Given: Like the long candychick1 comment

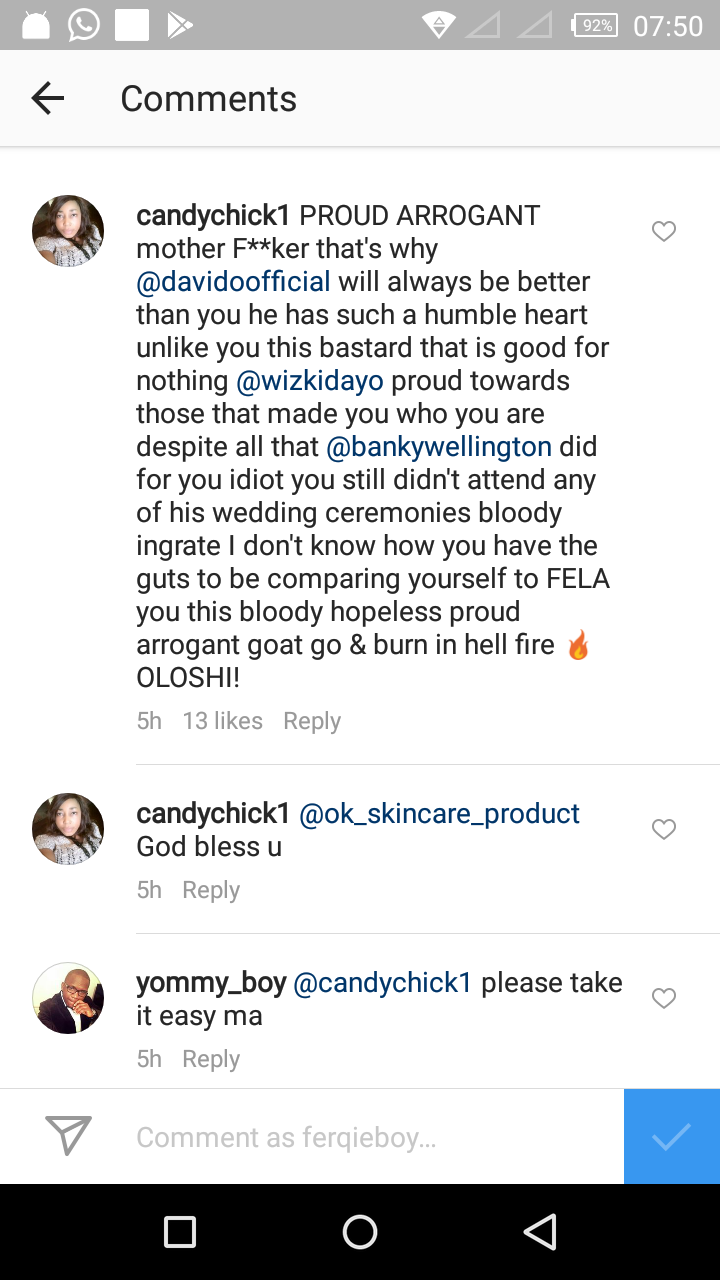Looking at the screenshot, I should pyautogui.click(x=664, y=232).
